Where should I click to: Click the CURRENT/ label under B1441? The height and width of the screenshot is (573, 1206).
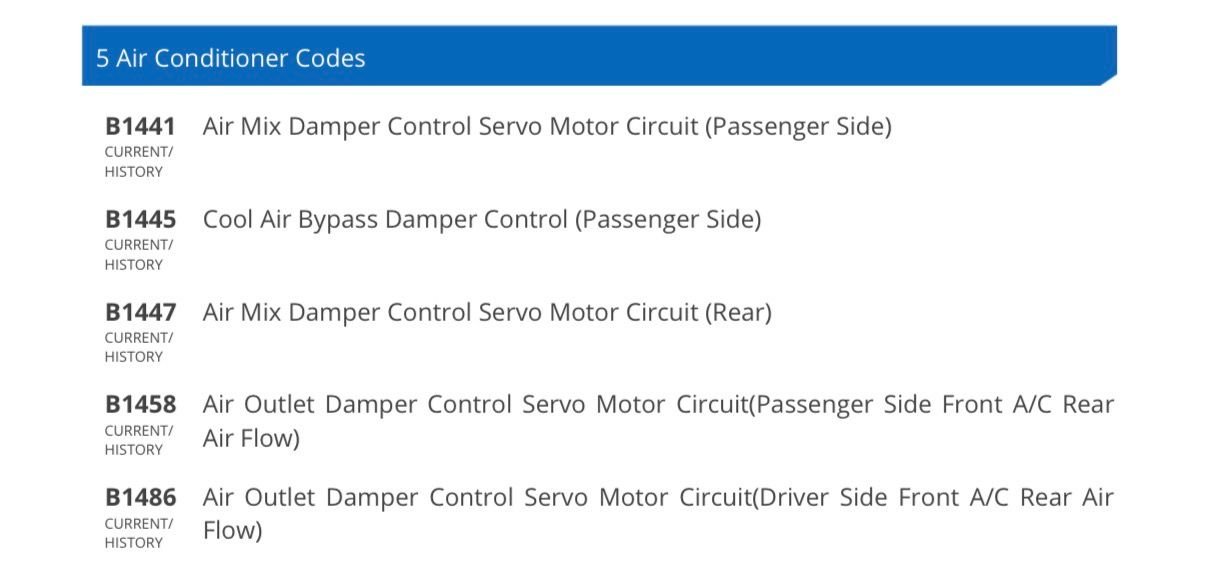pos(138,152)
